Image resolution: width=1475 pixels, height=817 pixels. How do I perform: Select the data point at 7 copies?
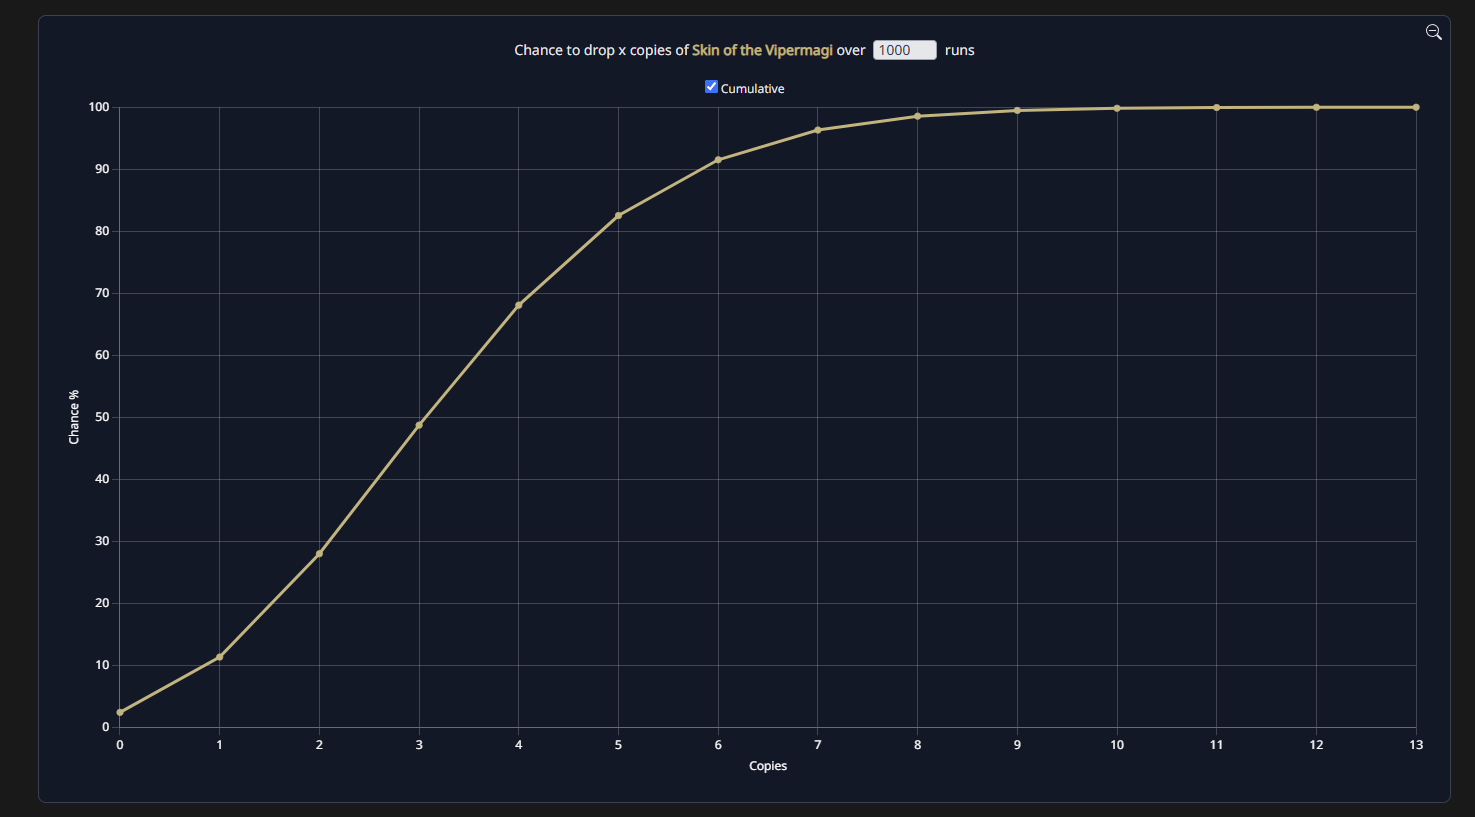pos(818,130)
